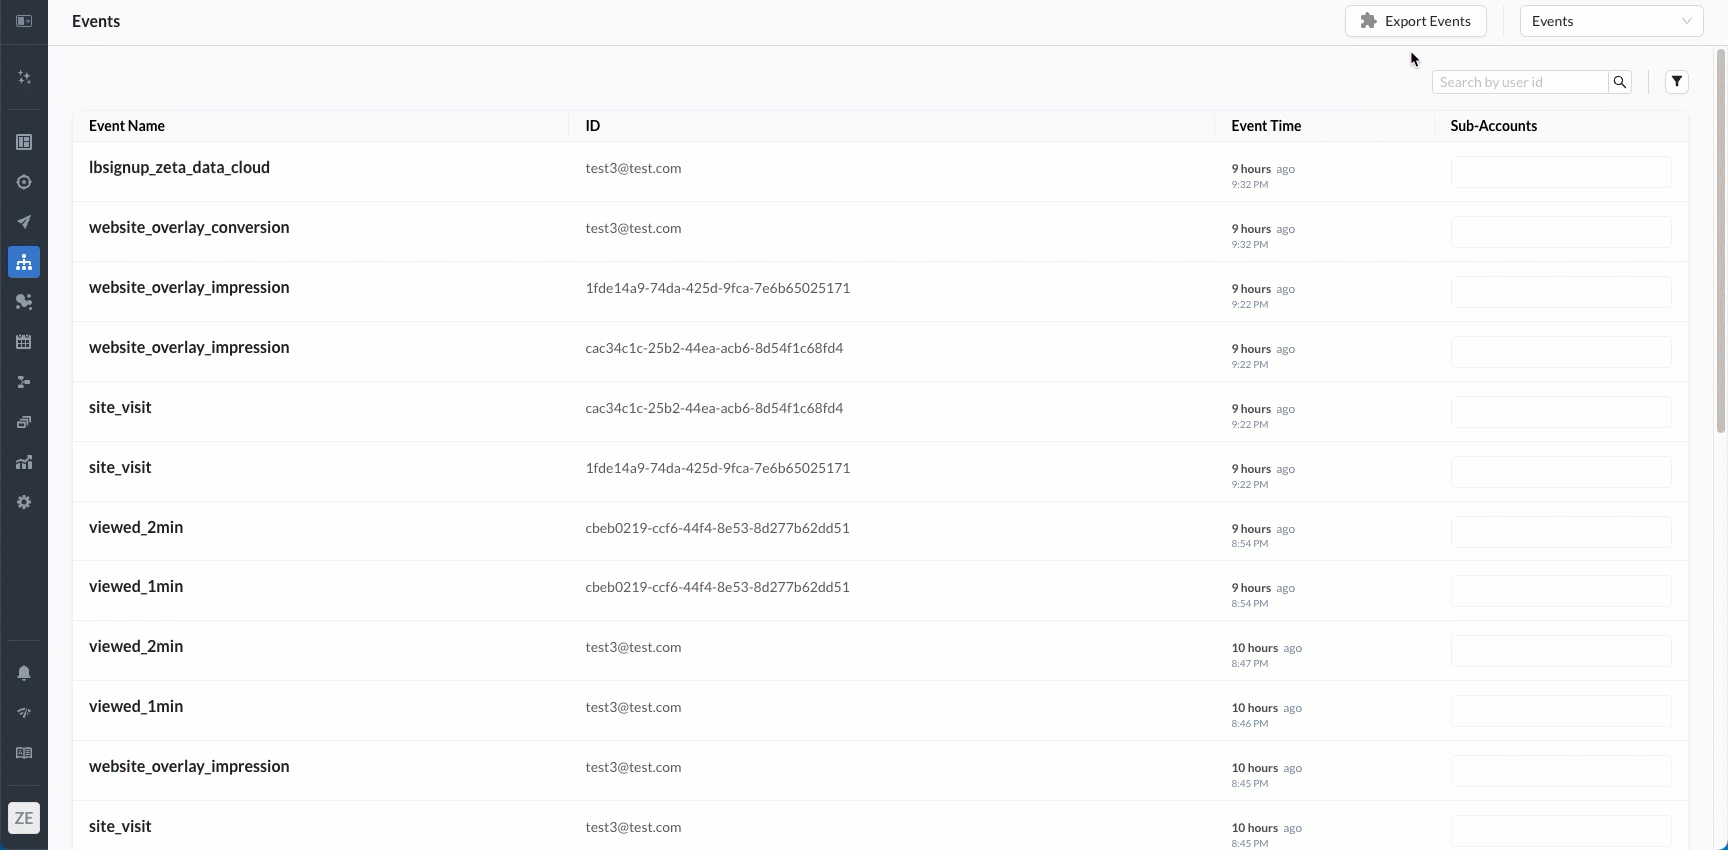Click the Export Events button
The width and height of the screenshot is (1728, 850).
[1415, 21]
